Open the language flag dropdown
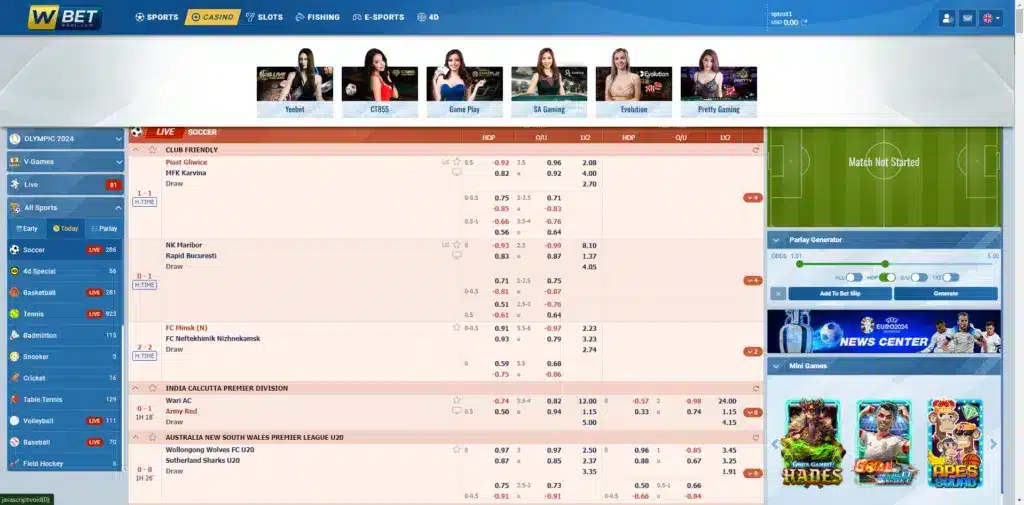This screenshot has height=505, width=1024. tap(989, 18)
